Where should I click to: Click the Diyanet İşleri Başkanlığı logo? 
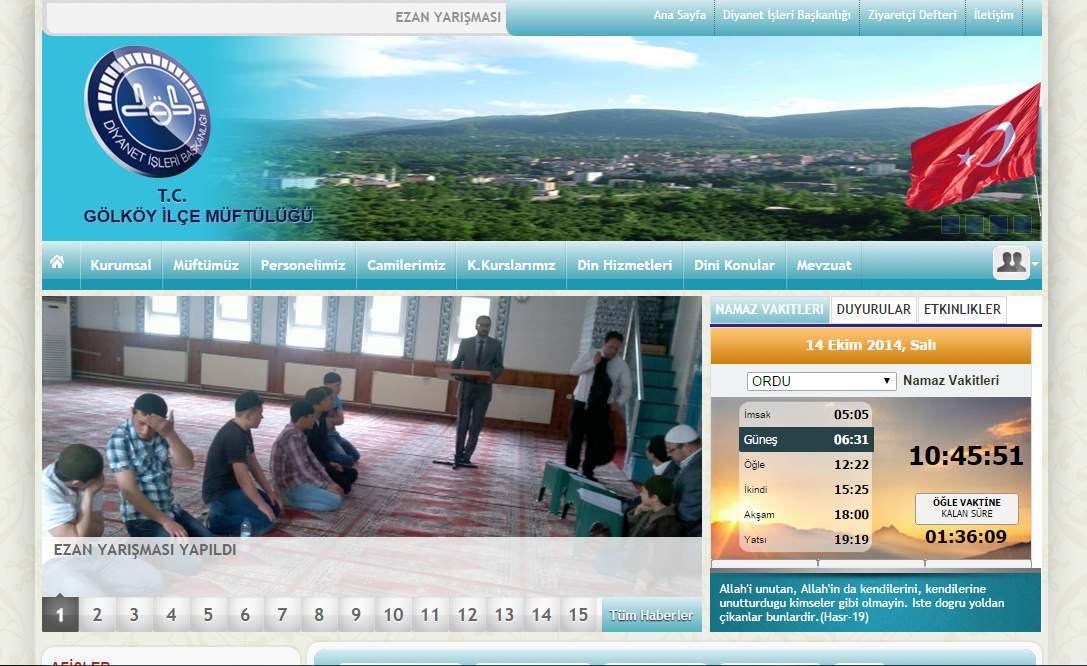click(x=148, y=112)
